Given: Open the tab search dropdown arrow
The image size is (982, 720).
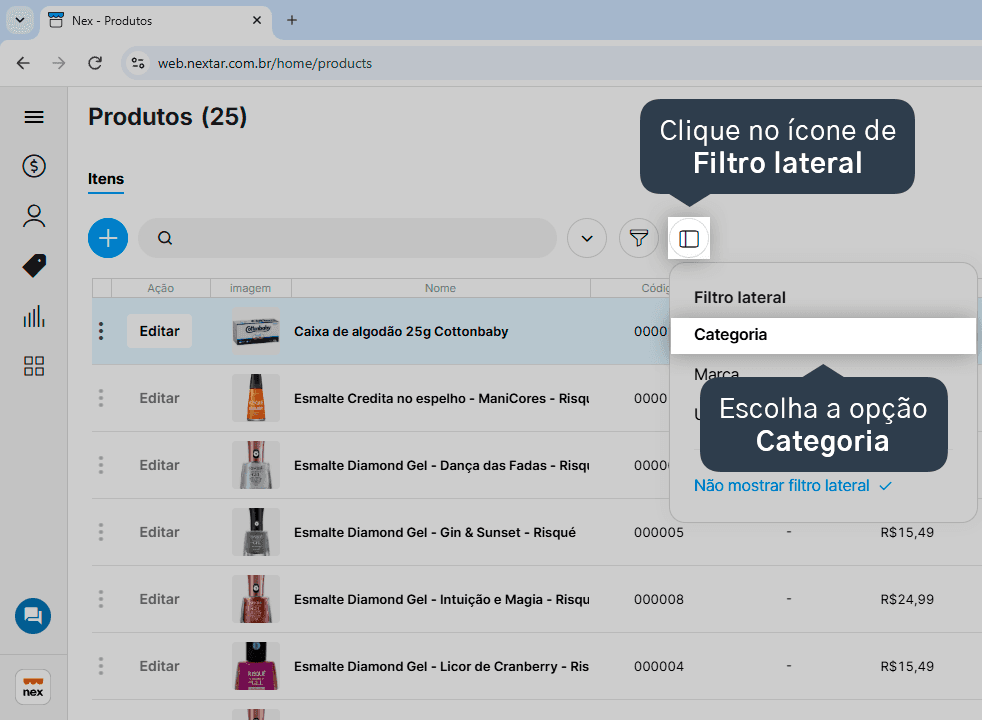Looking at the screenshot, I should pyautogui.click(x=20, y=20).
